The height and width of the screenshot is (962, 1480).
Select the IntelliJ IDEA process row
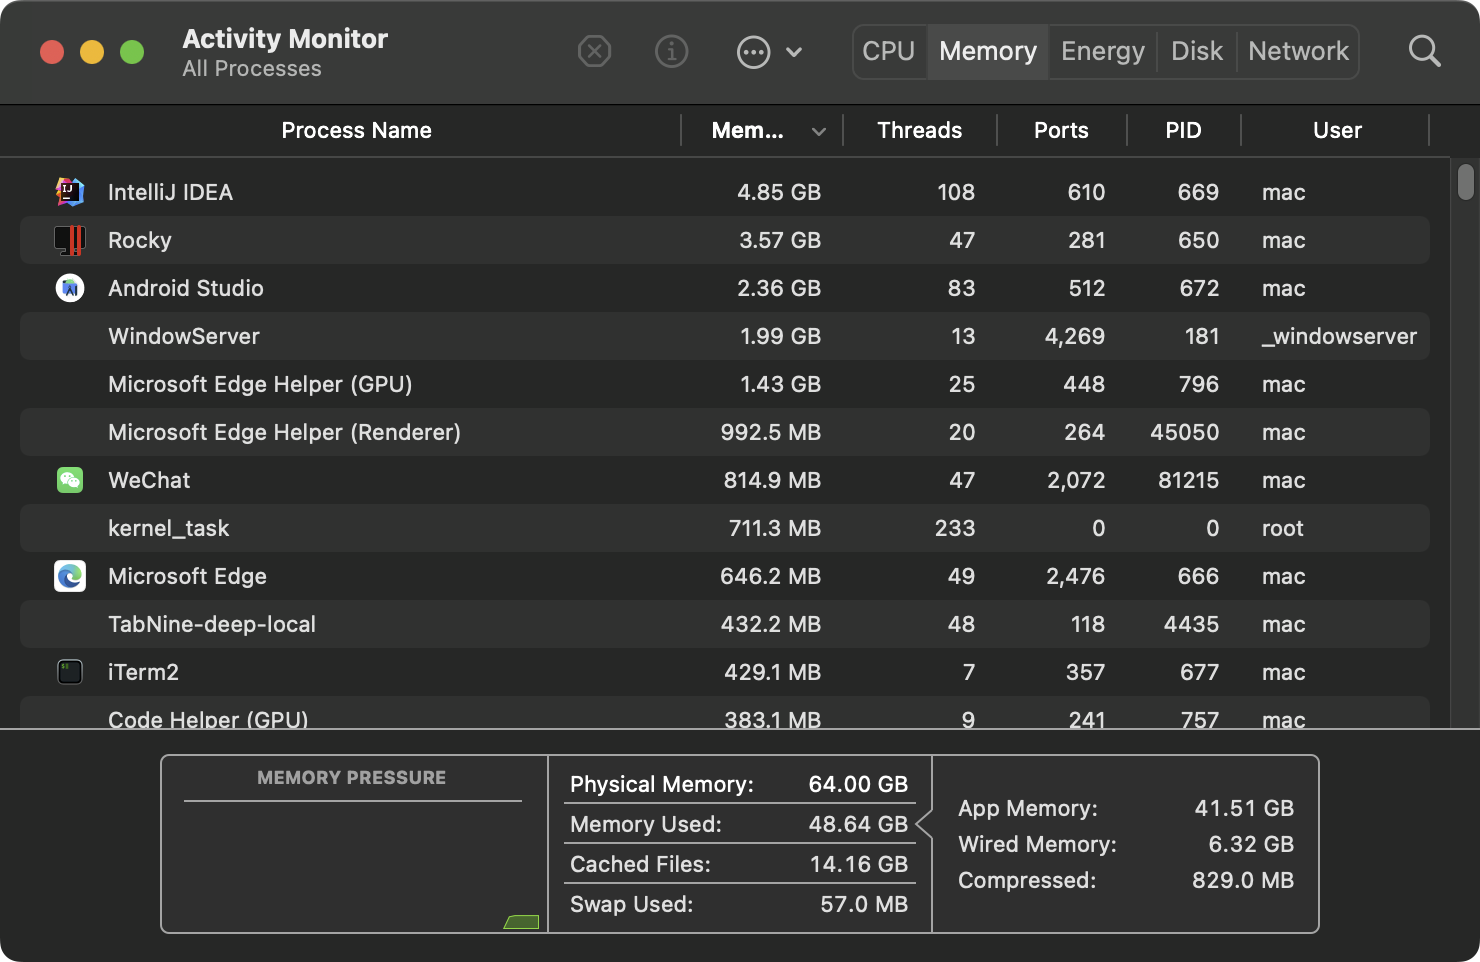tap(724, 192)
